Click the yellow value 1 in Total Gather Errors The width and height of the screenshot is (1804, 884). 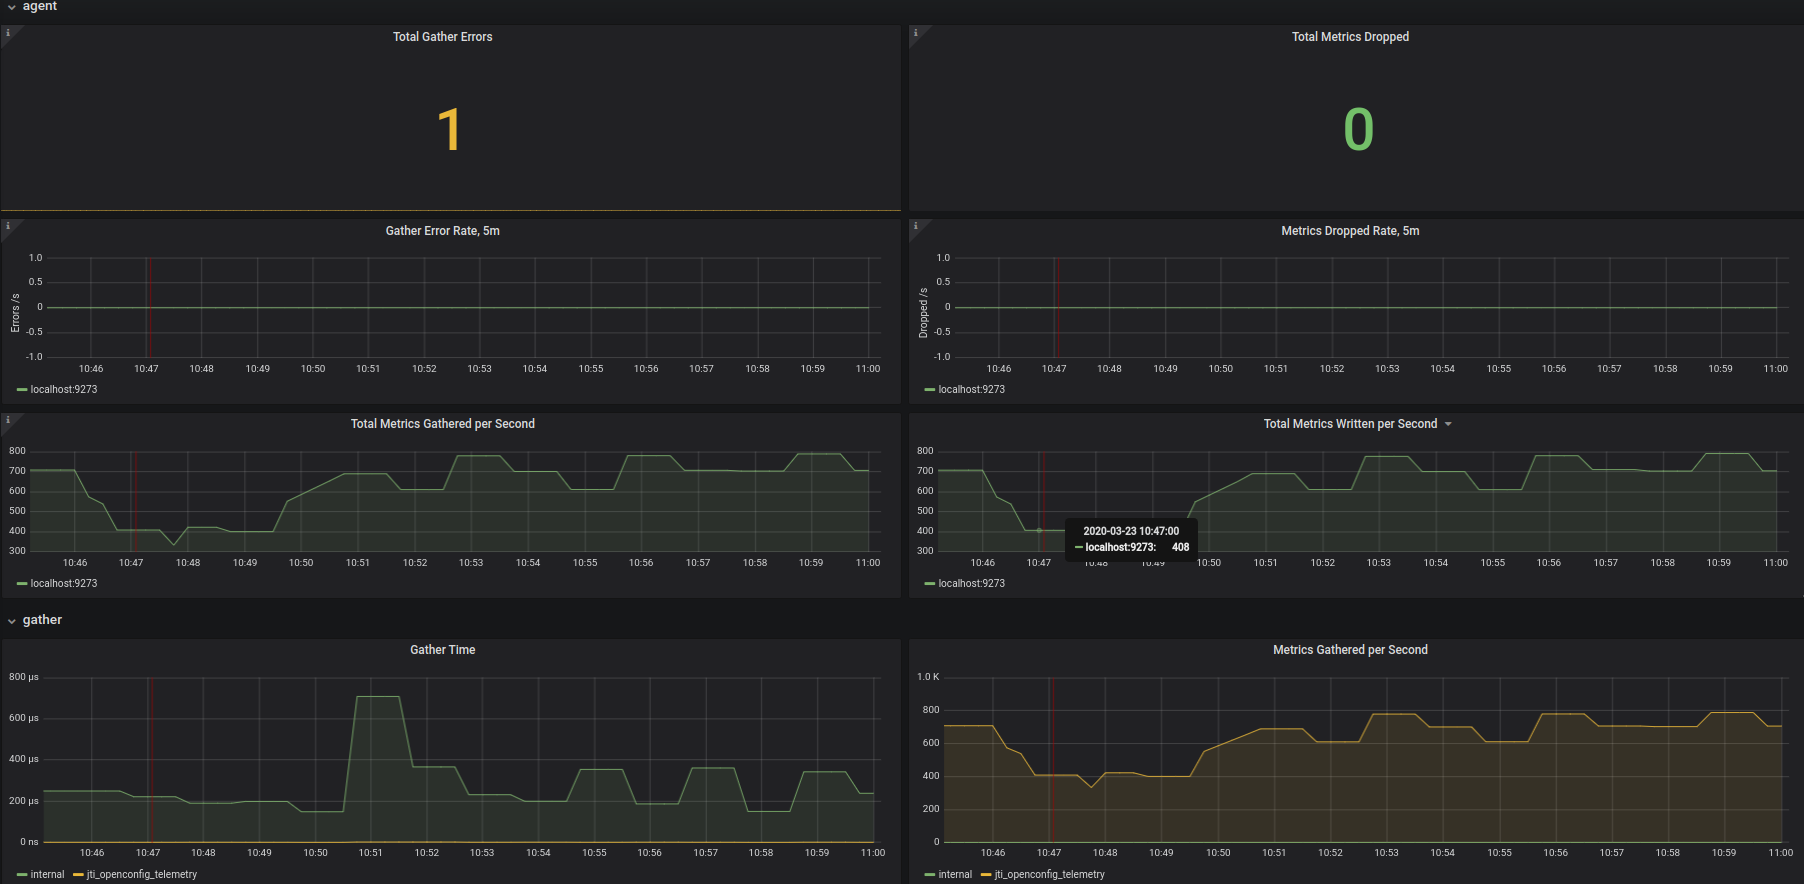point(449,130)
